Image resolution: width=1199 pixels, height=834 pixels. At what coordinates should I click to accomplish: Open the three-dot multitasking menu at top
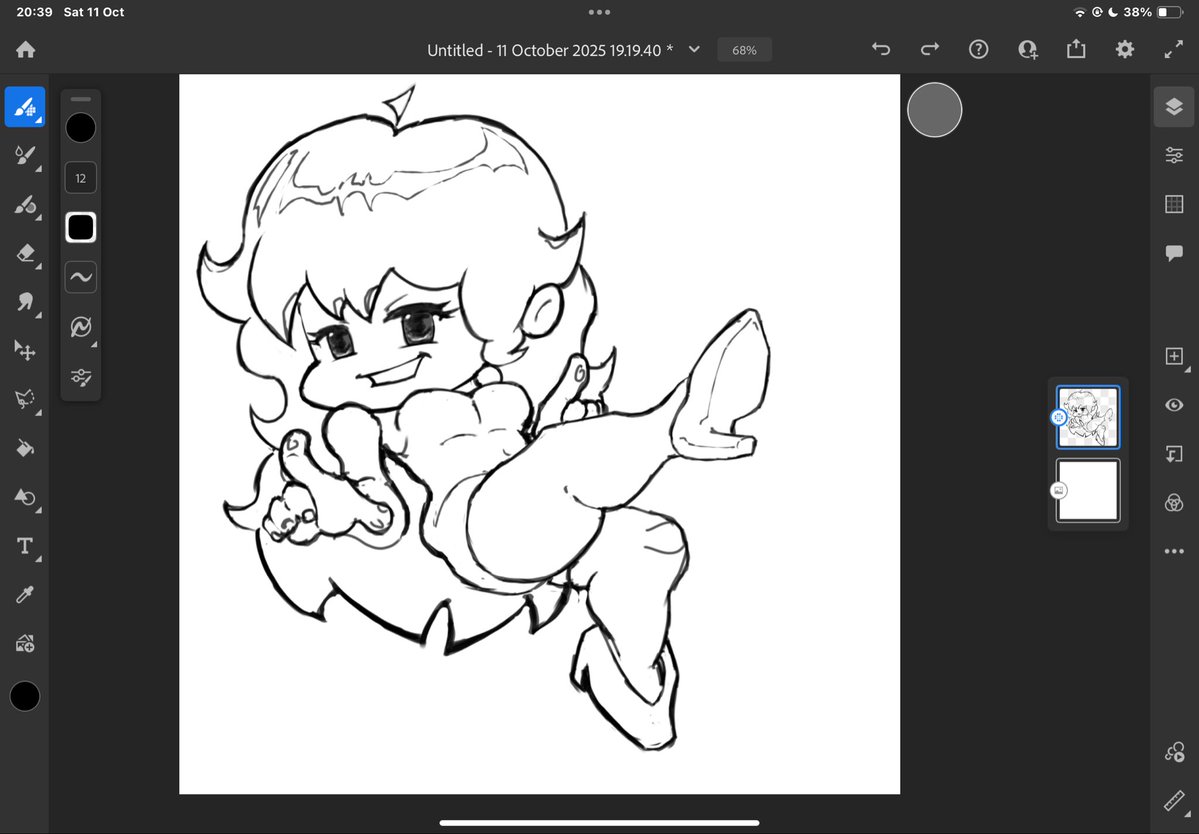[600, 12]
